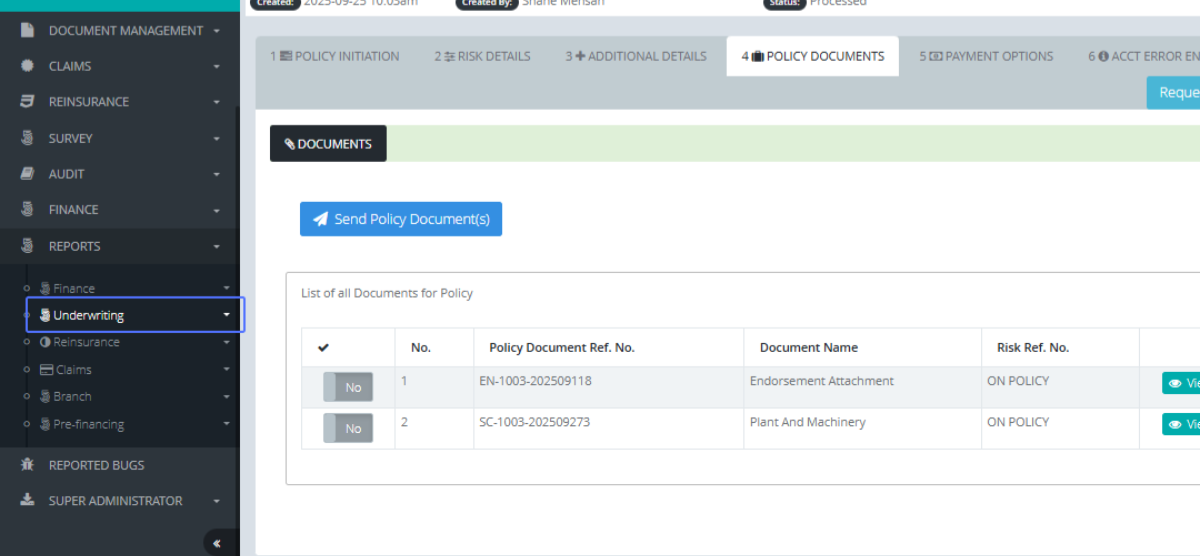Click the Super Administrator download icon

pyautogui.click(x=28, y=501)
